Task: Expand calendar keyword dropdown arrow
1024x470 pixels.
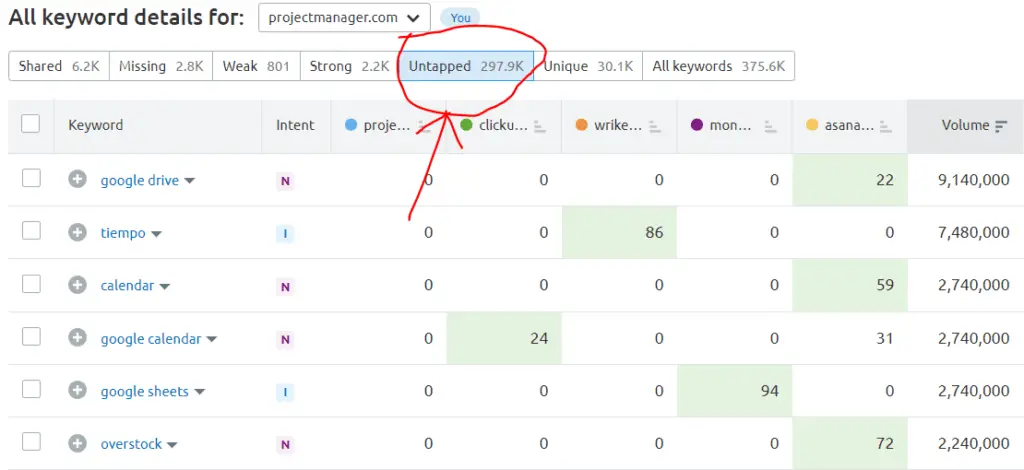Action: tap(165, 287)
